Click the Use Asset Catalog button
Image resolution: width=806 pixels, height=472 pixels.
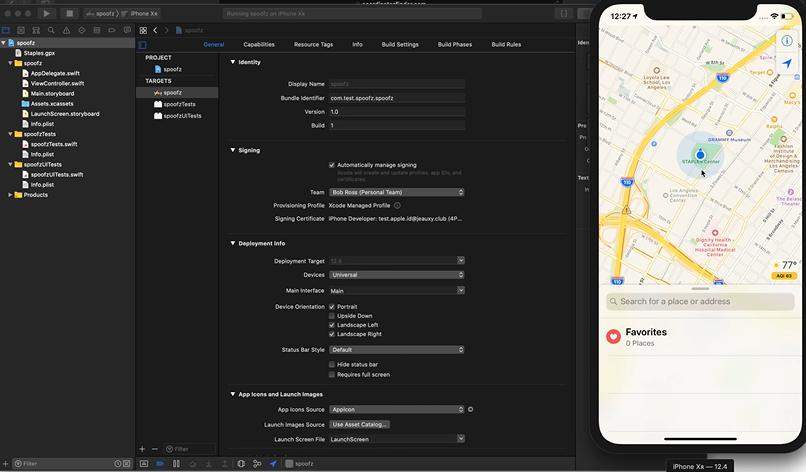[x=360, y=424]
